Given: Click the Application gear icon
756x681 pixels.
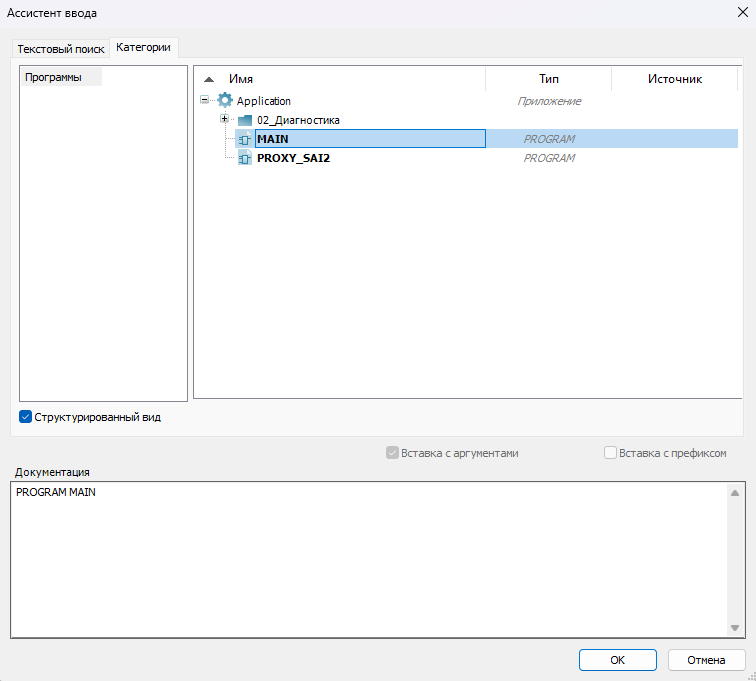Looking at the screenshot, I should (225, 101).
